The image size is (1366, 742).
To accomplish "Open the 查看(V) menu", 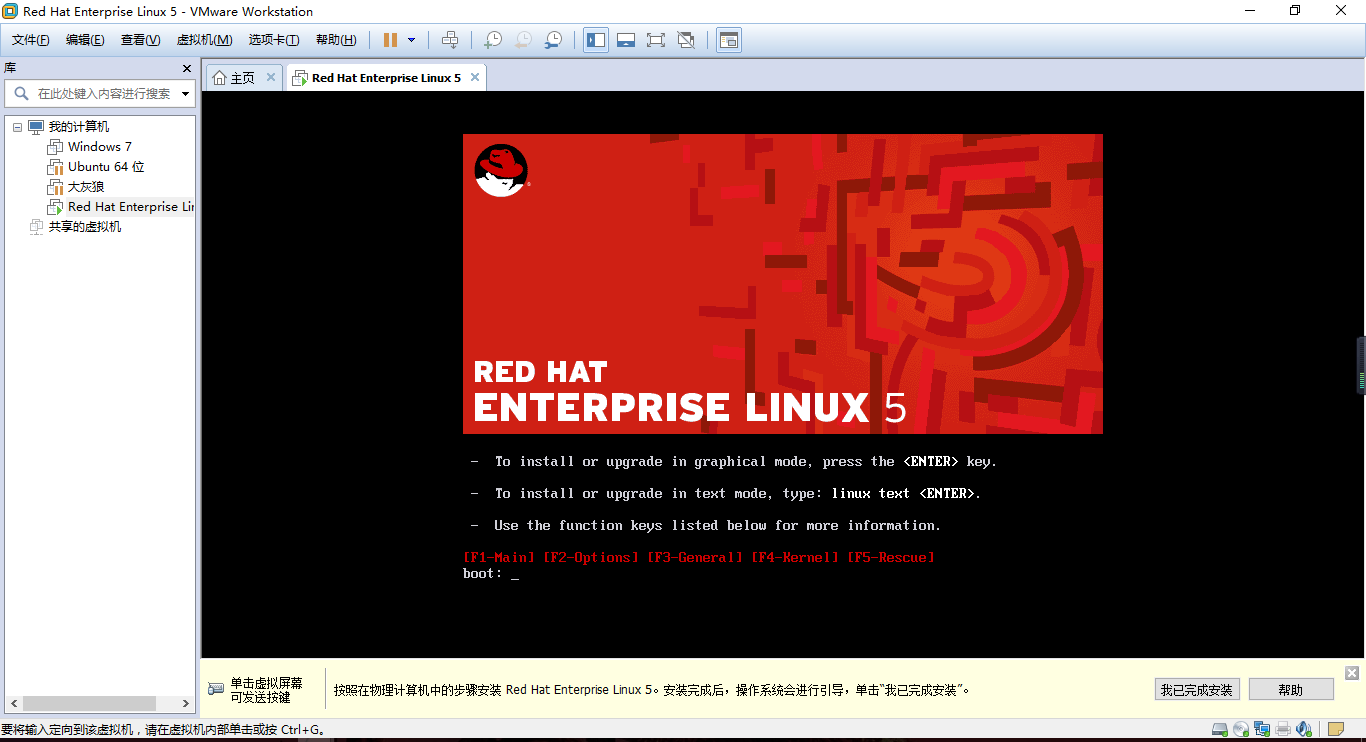I will tap(140, 40).
